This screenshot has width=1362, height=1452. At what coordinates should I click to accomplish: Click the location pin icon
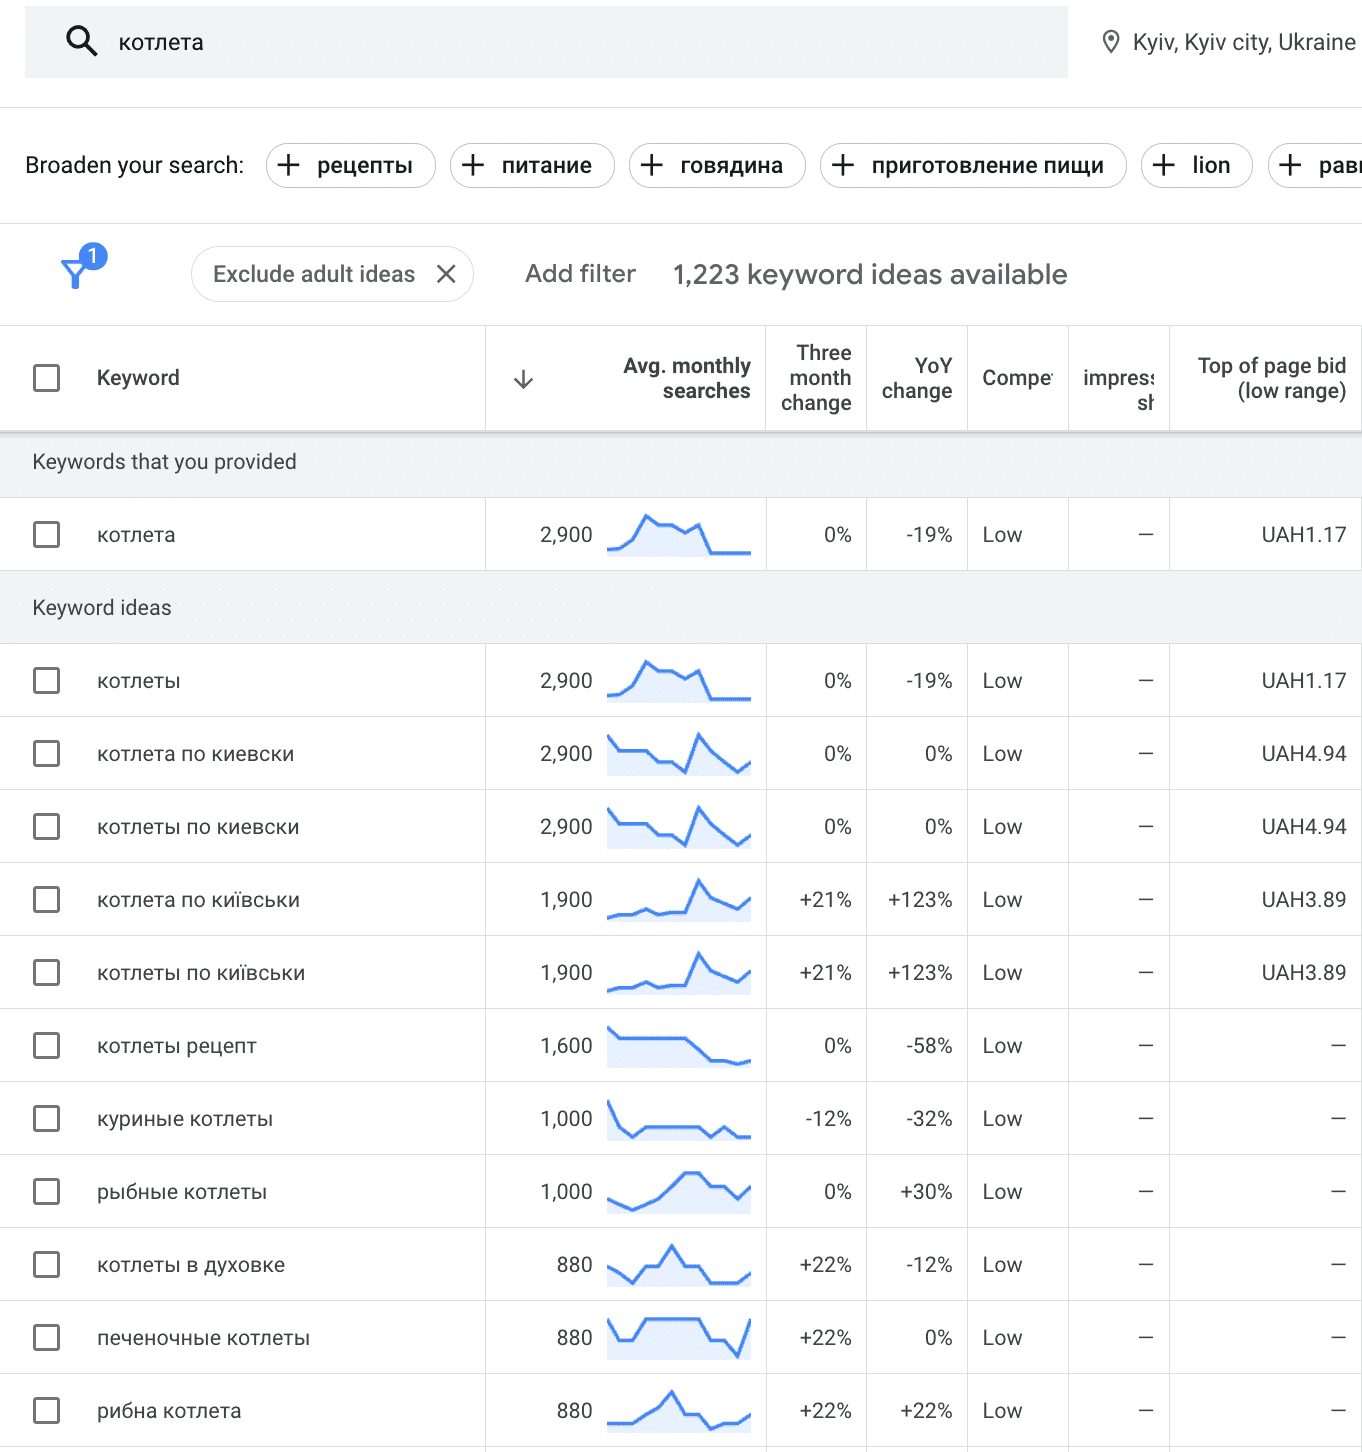tap(1110, 42)
